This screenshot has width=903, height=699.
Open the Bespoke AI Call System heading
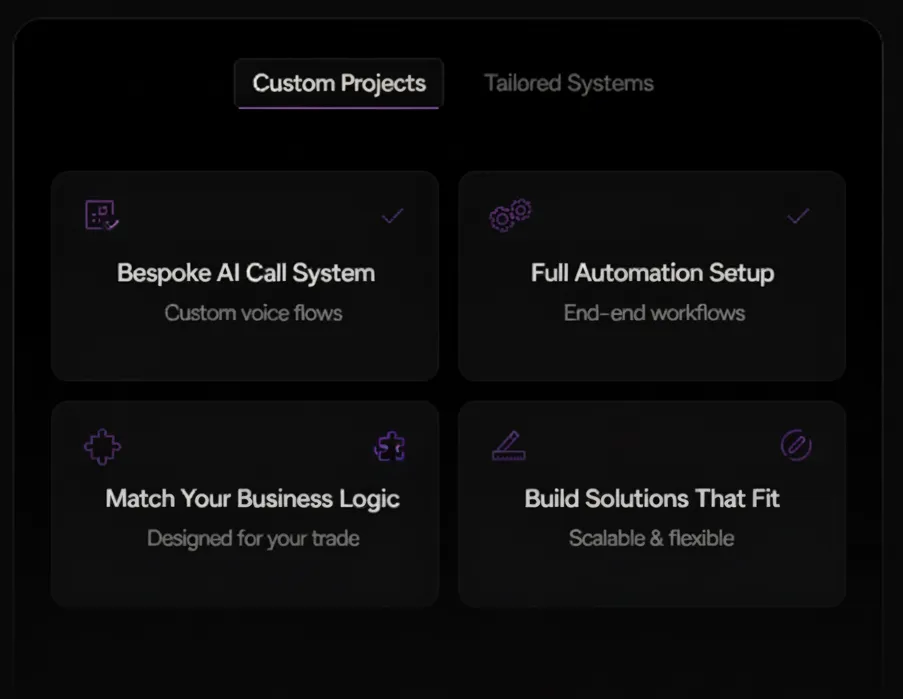tap(246, 273)
